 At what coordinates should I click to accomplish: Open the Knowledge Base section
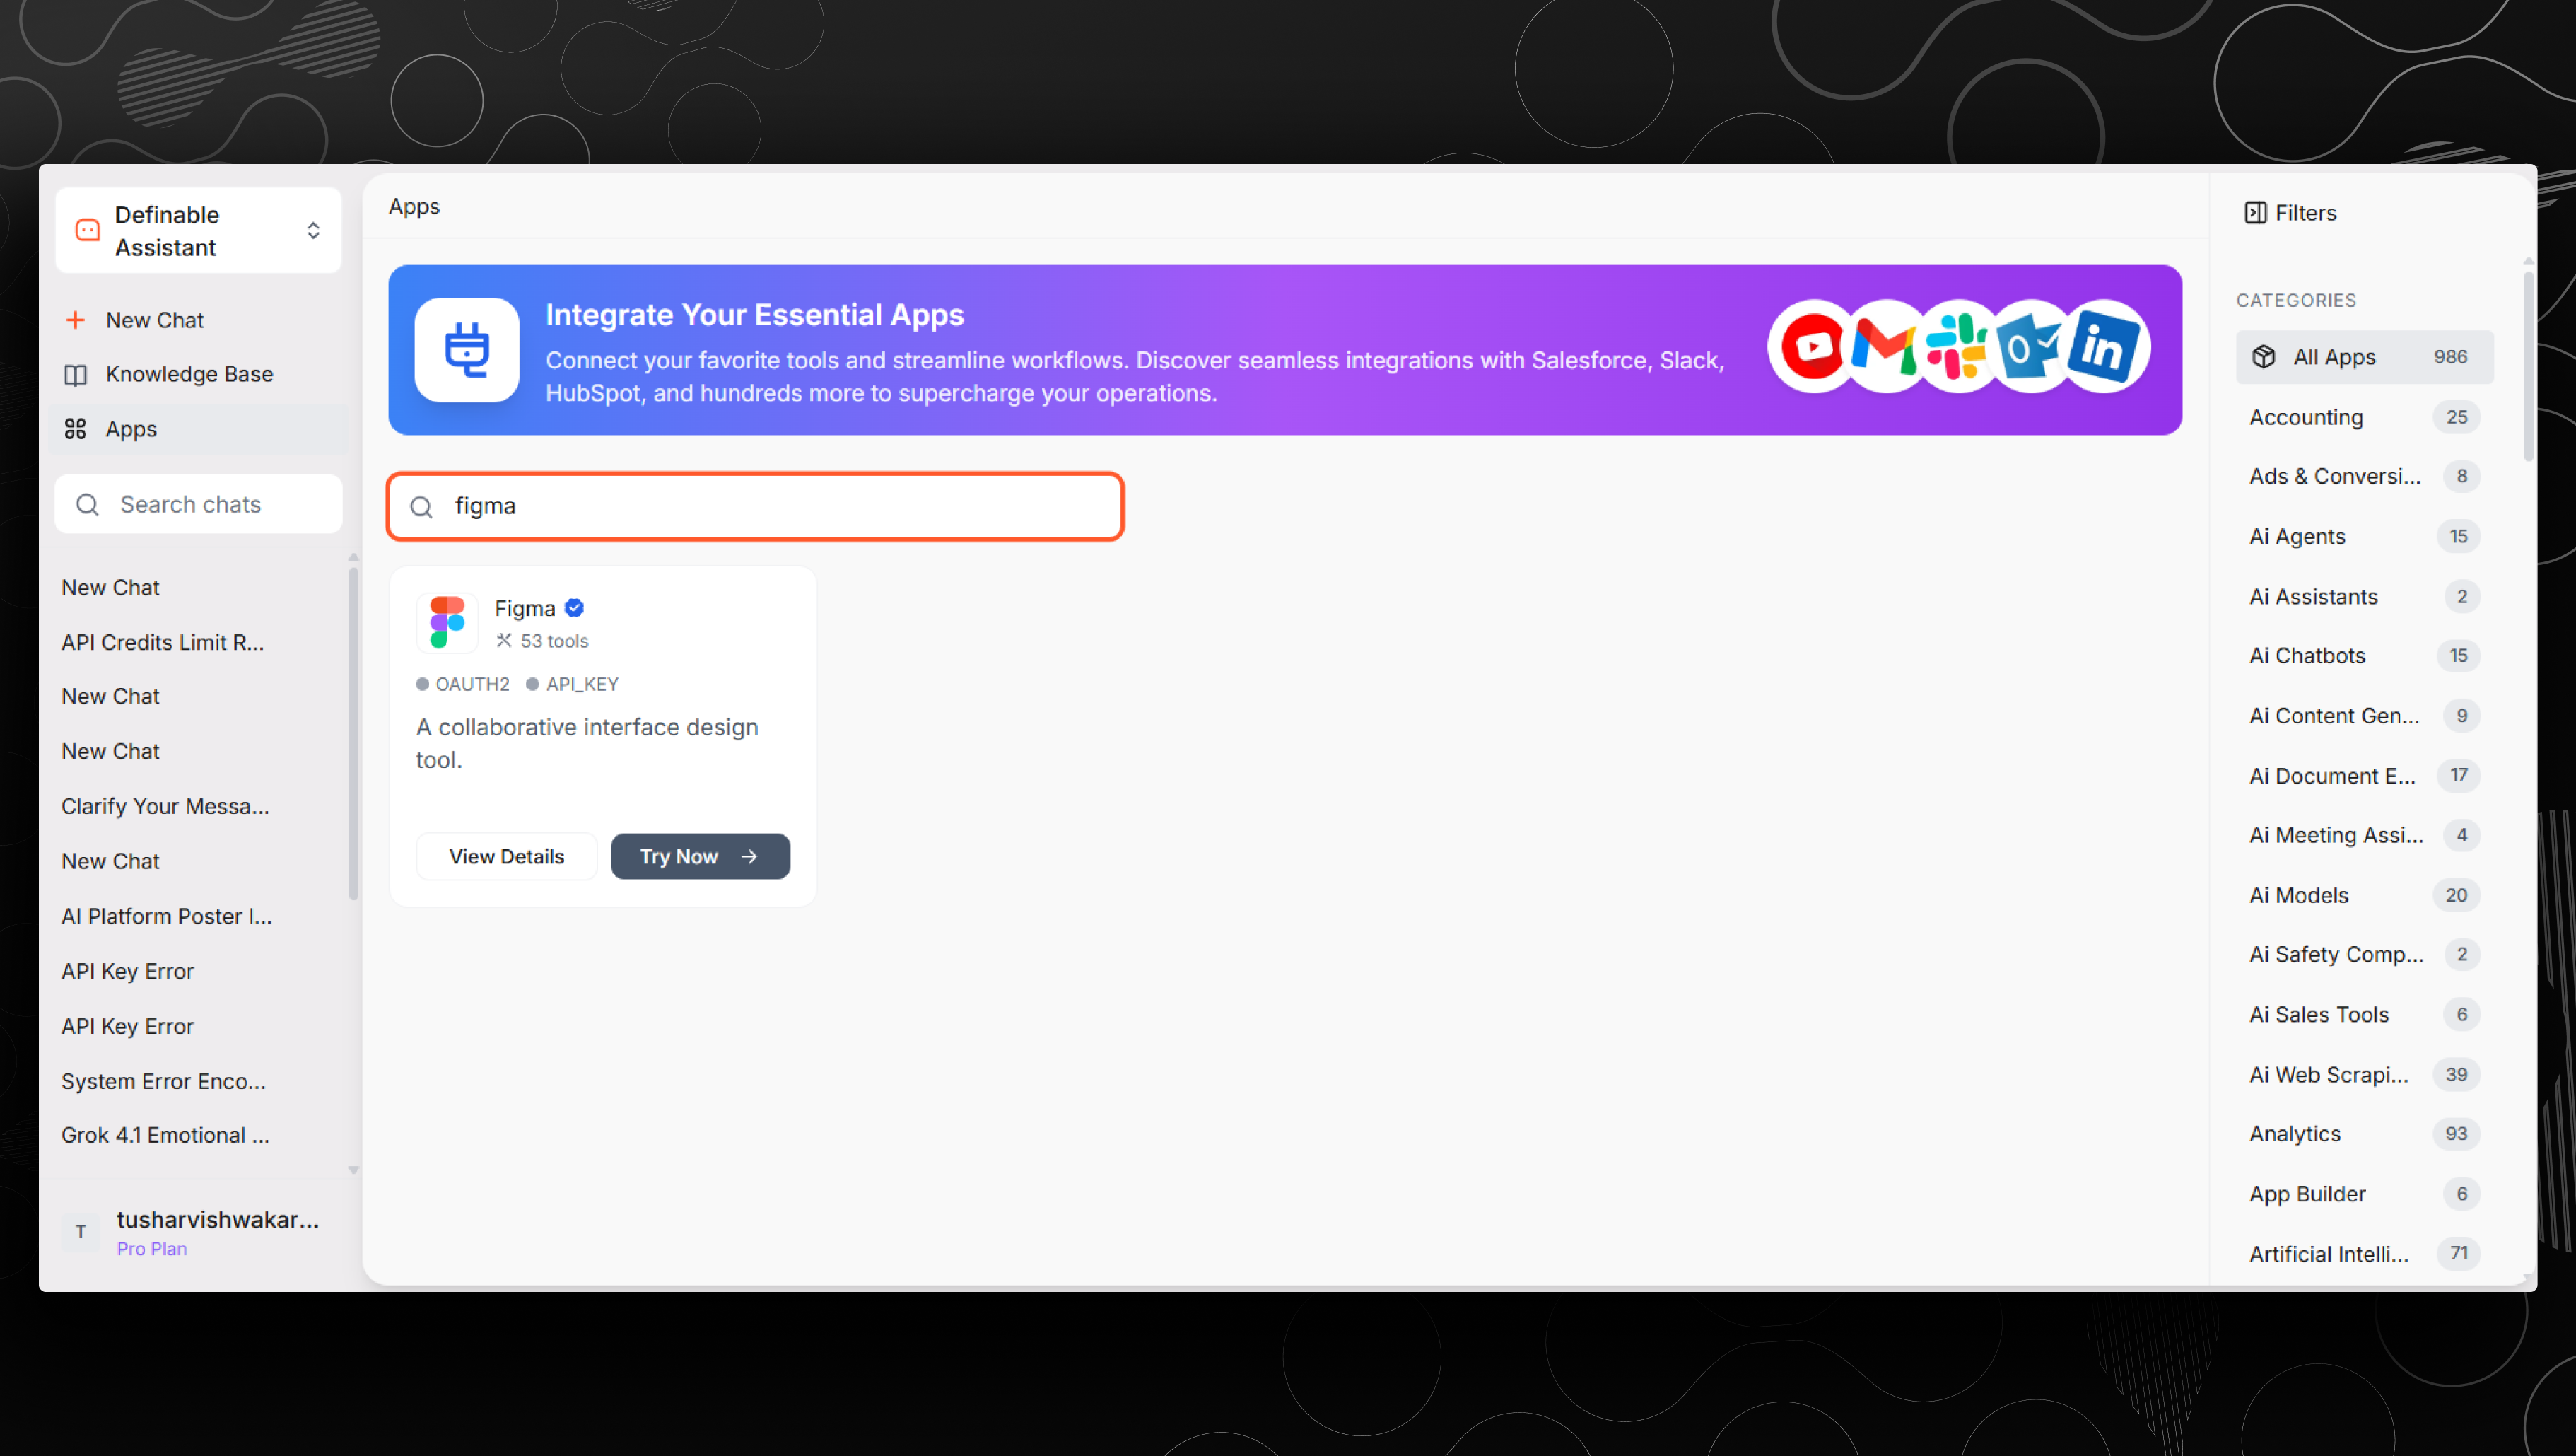pyautogui.click(x=198, y=374)
